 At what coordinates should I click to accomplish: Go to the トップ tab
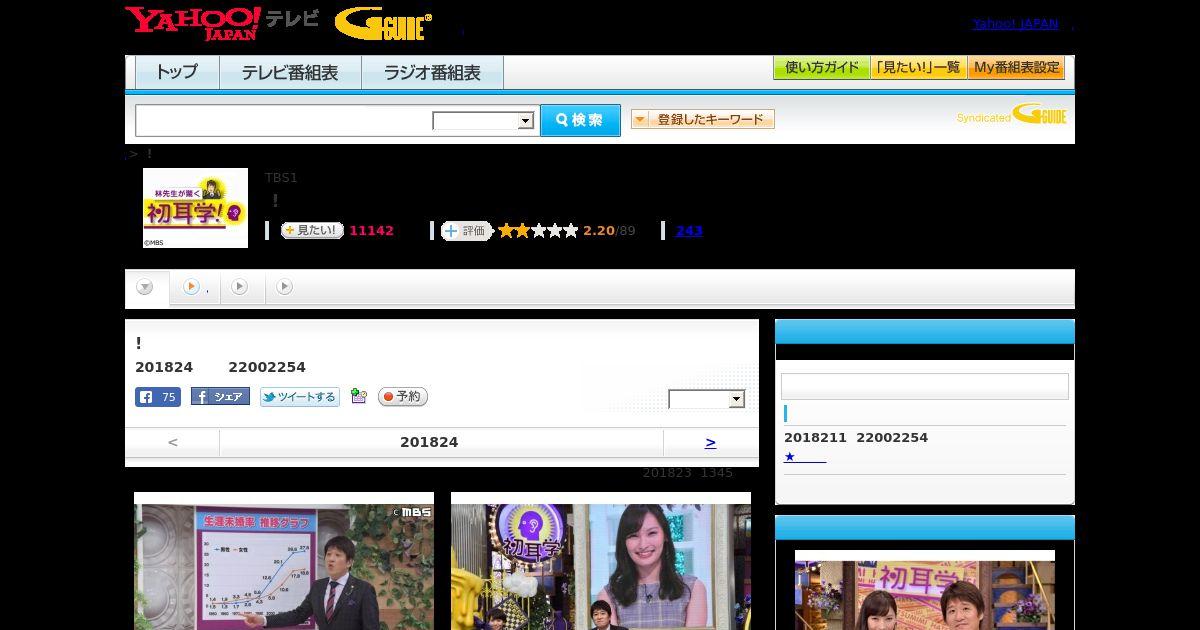176,72
